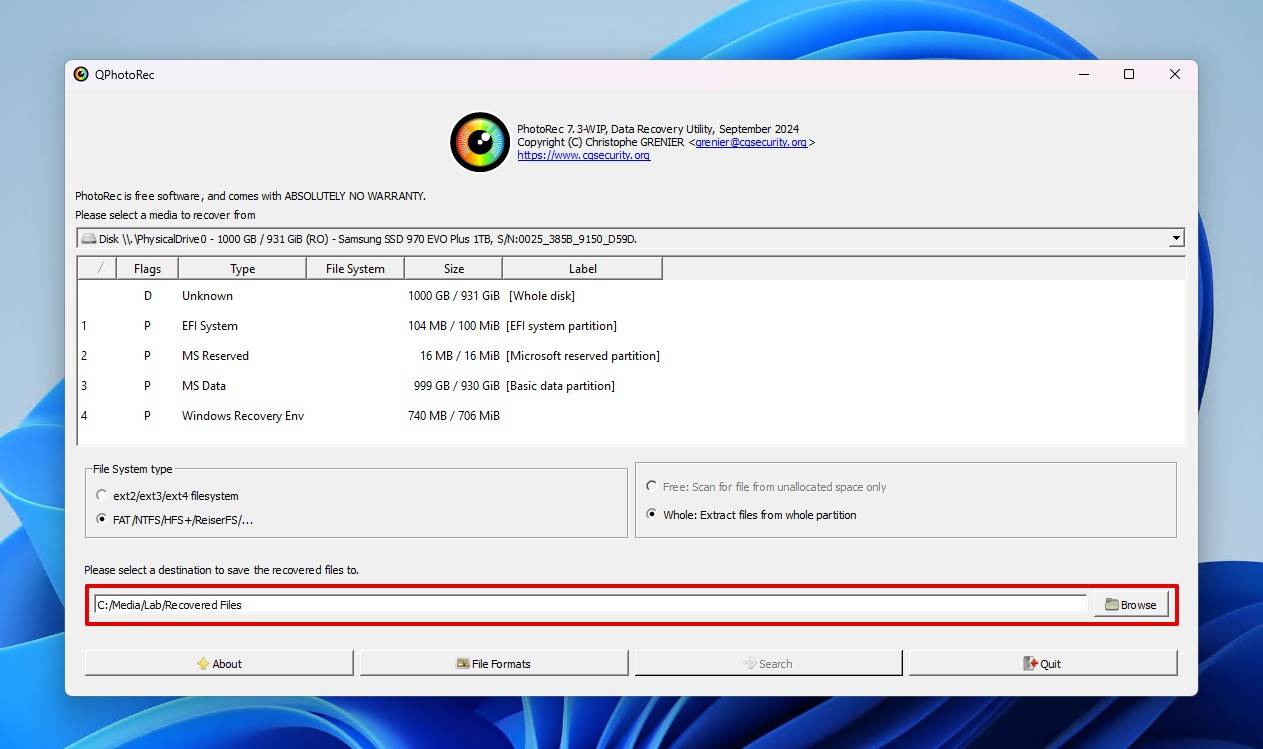Sort by the Type column header
This screenshot has width=1263, height=749.
(242, 268)
